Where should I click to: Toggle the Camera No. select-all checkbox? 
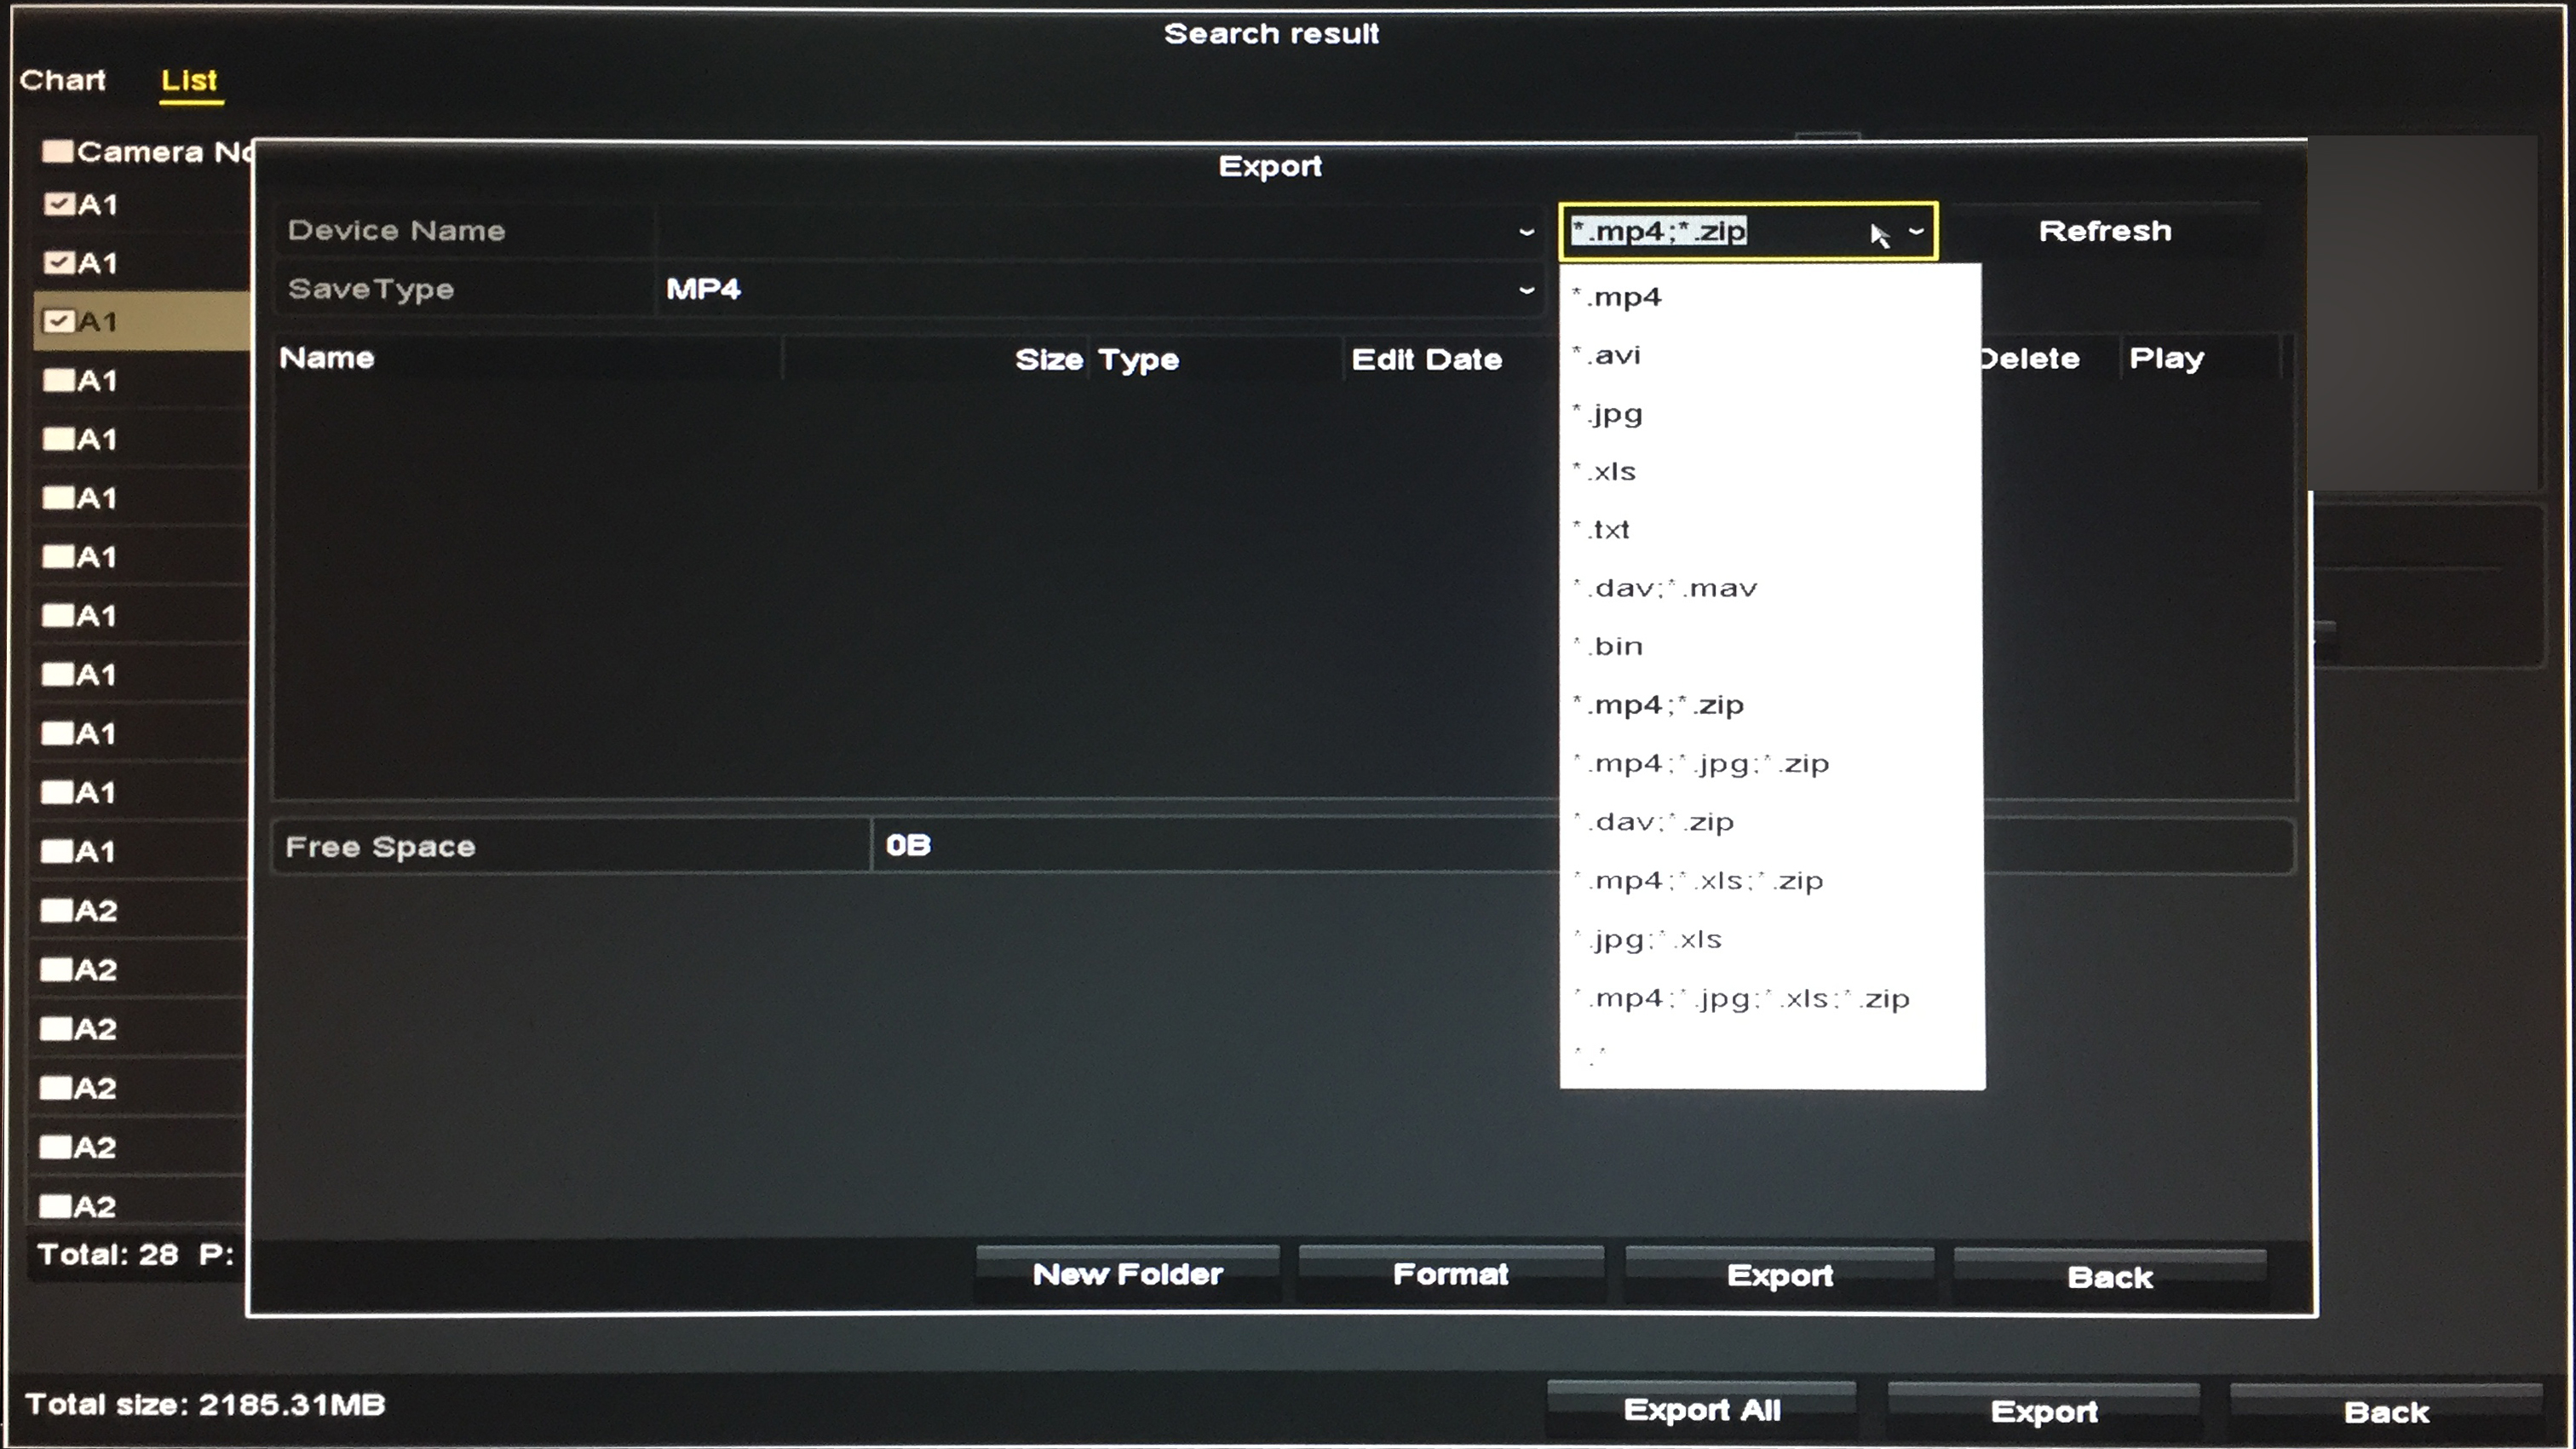pos(57,152)
